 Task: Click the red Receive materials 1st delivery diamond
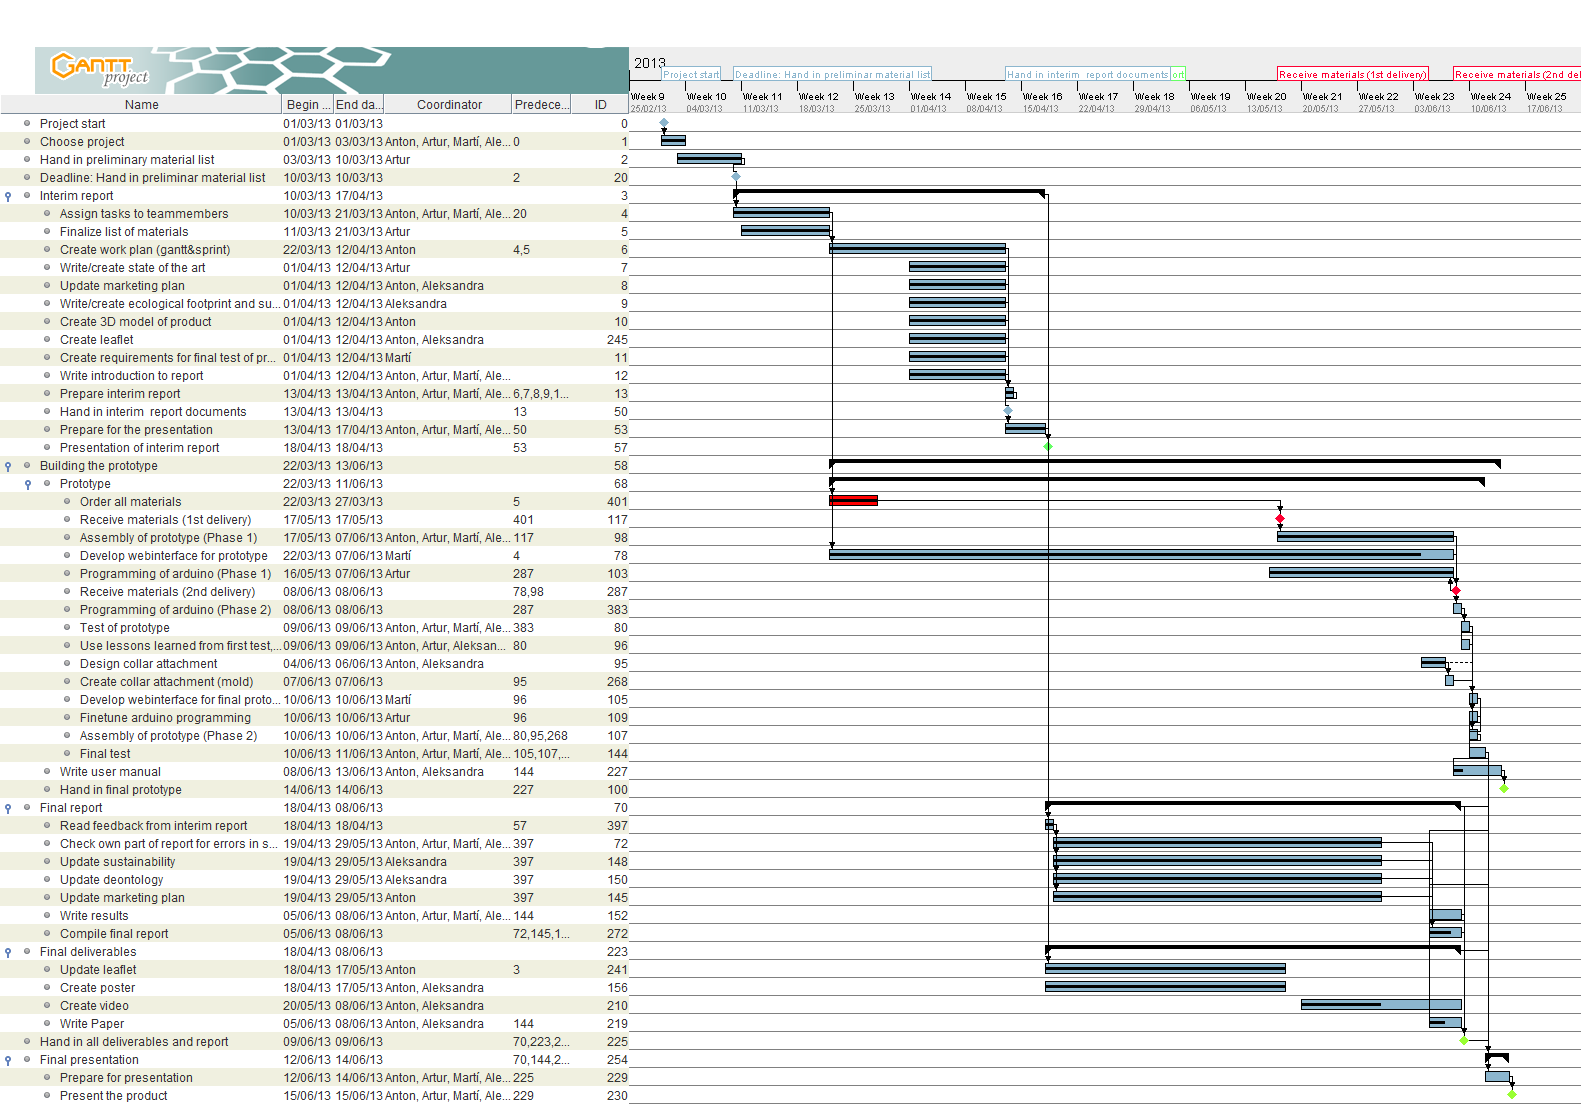pyautogui.click(x=1280, y=519)
